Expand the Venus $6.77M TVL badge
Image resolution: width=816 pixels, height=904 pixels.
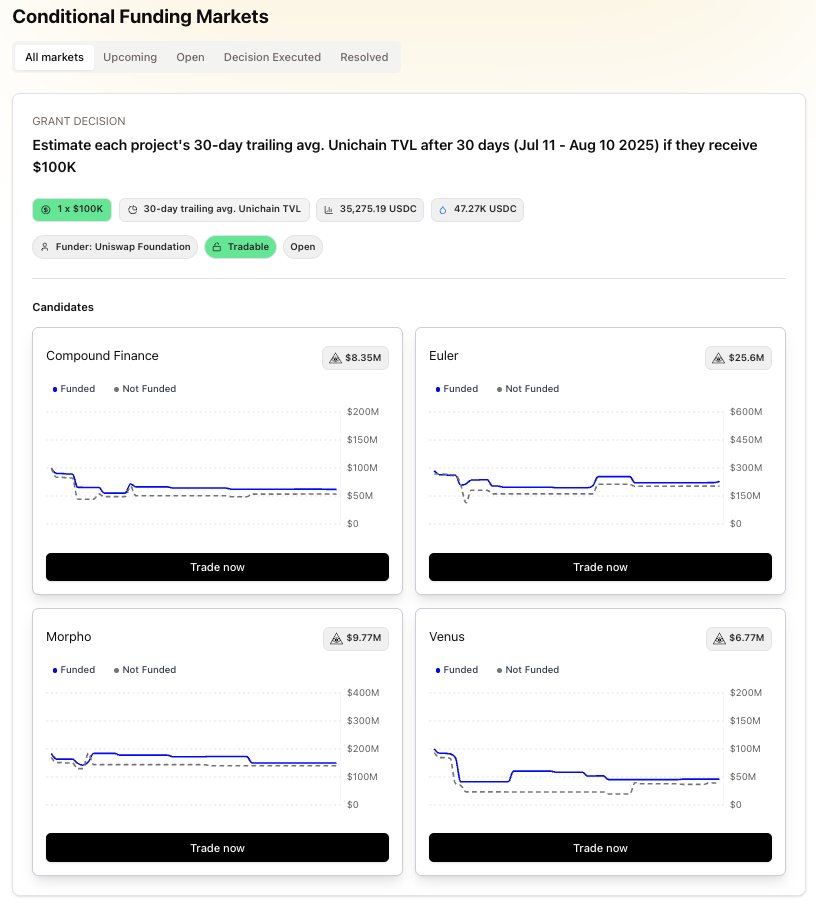(x=738, y=638)
